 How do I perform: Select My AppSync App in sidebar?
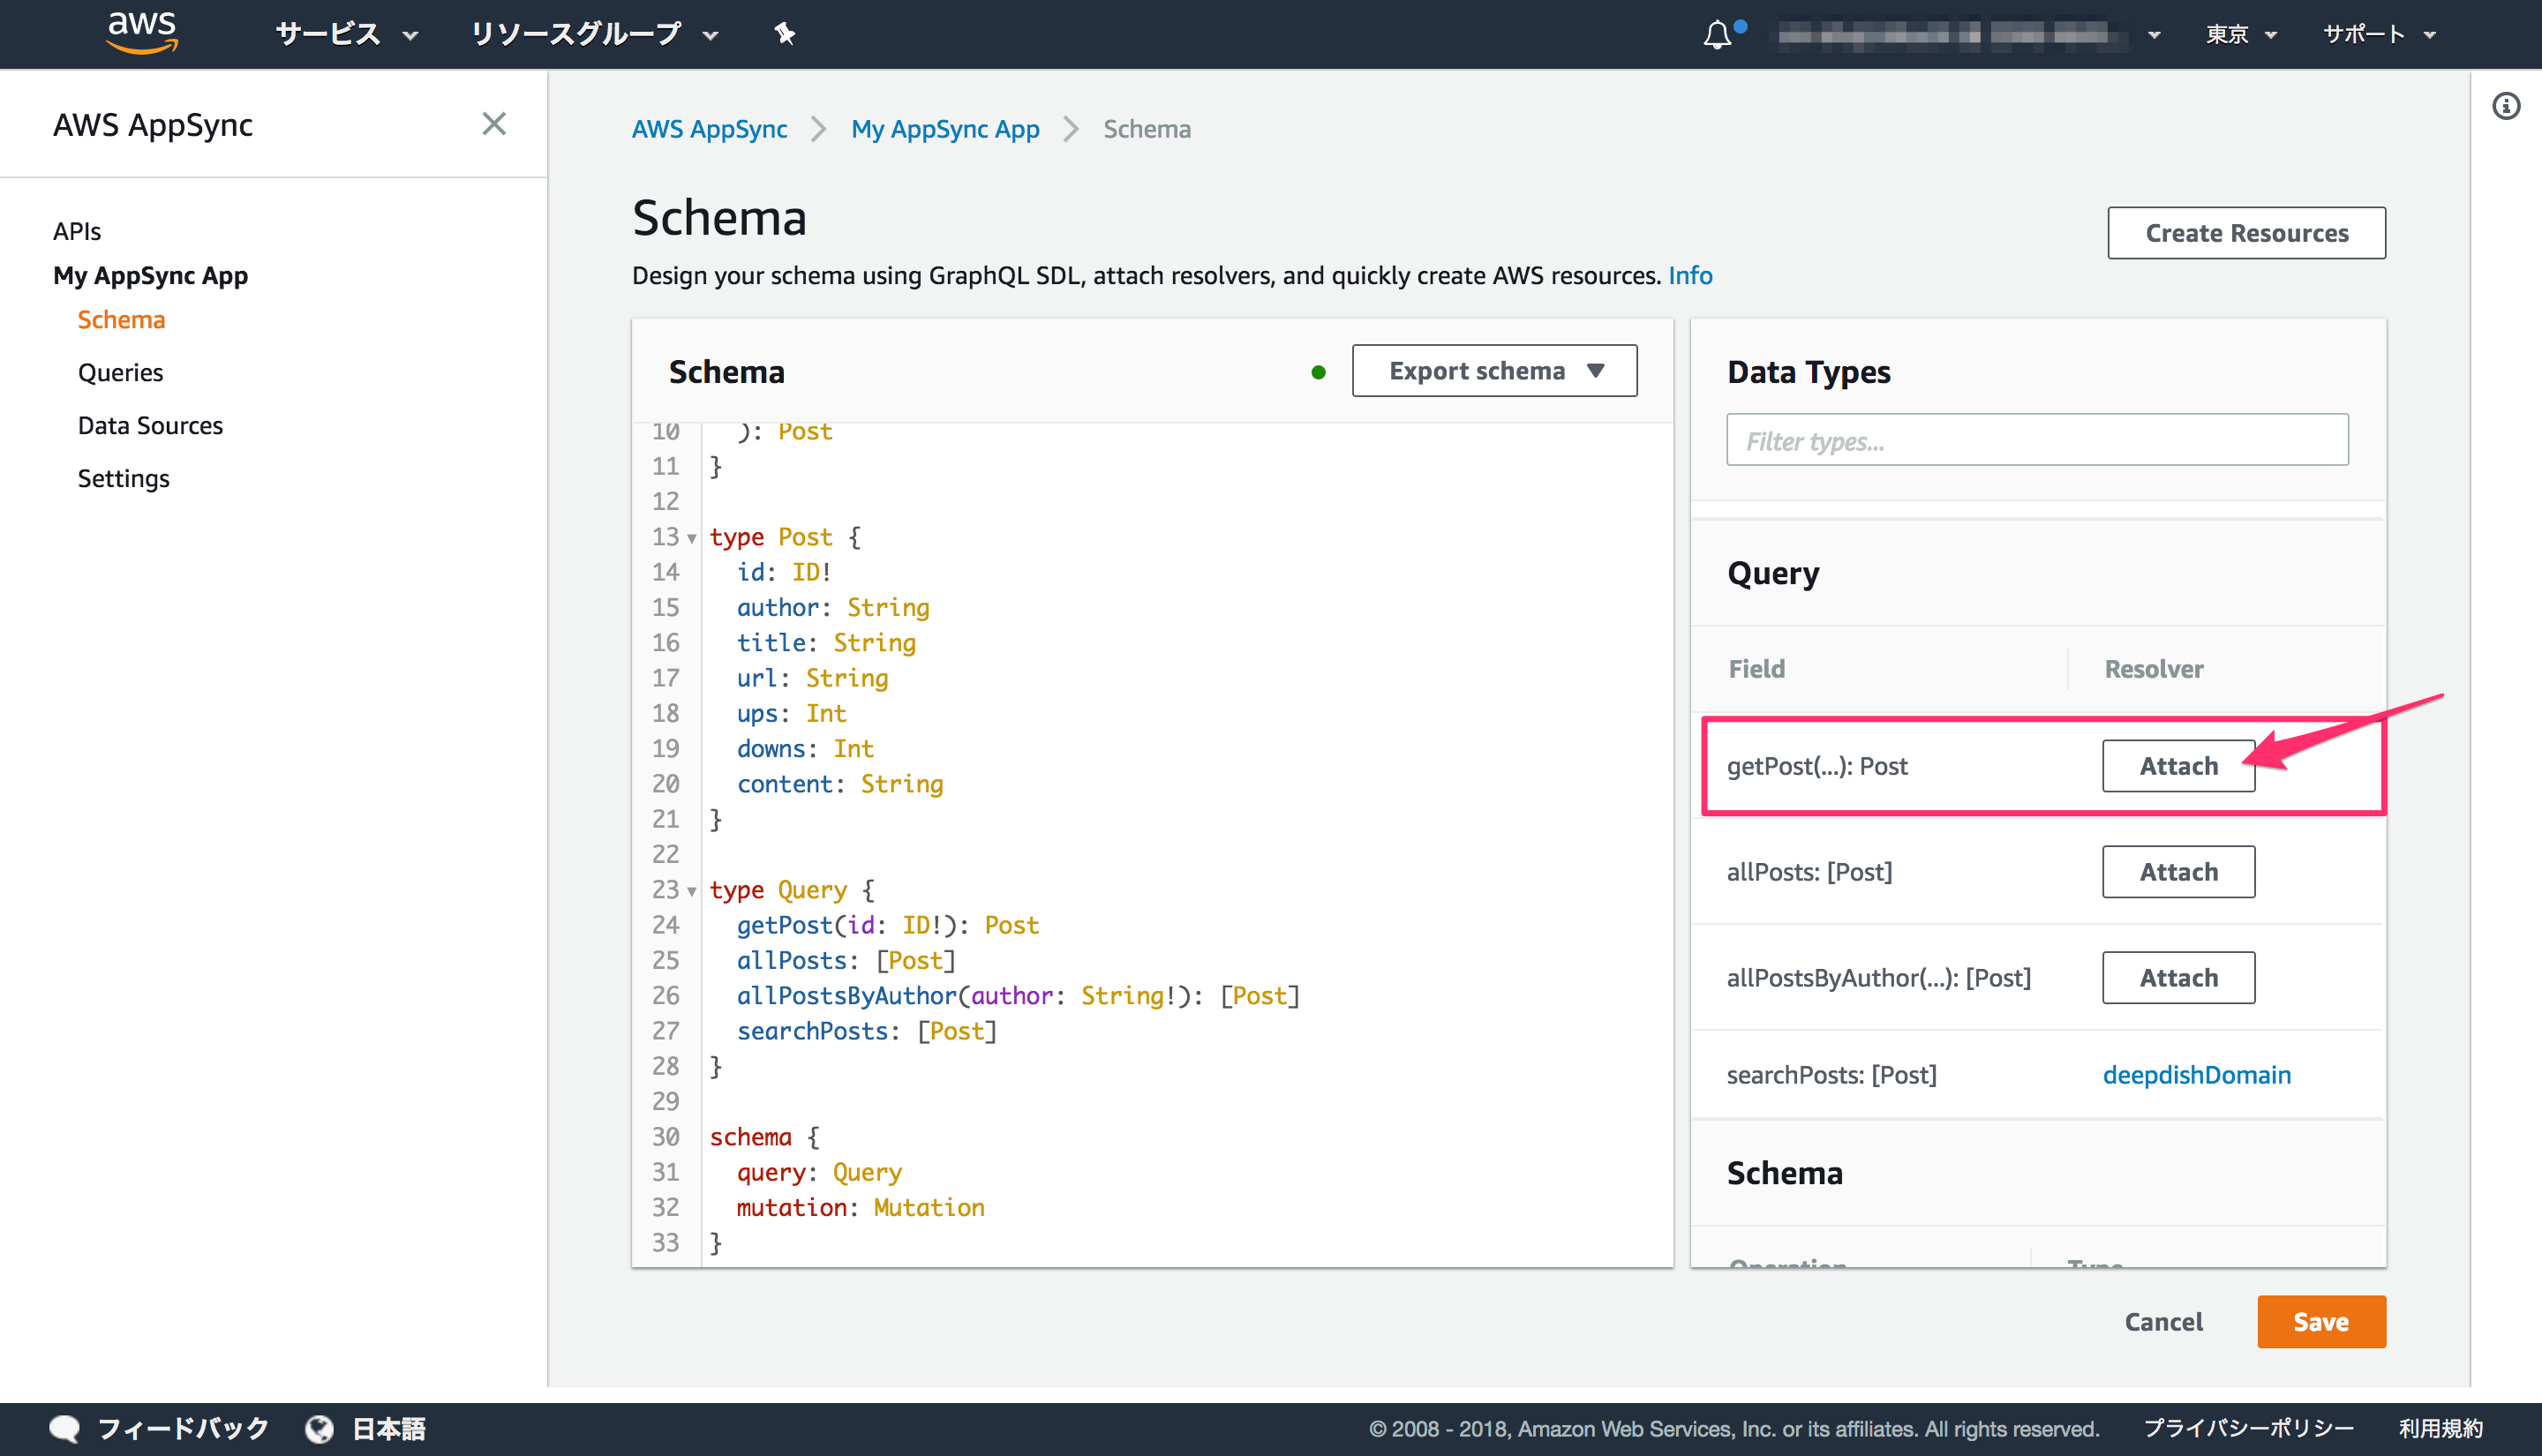coord(150,275)
